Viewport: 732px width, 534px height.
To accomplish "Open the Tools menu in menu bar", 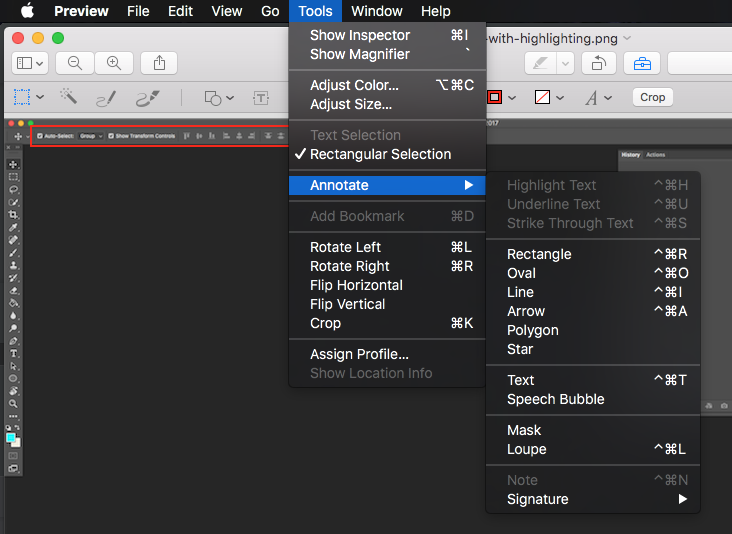I will click(x=315, y=11).
